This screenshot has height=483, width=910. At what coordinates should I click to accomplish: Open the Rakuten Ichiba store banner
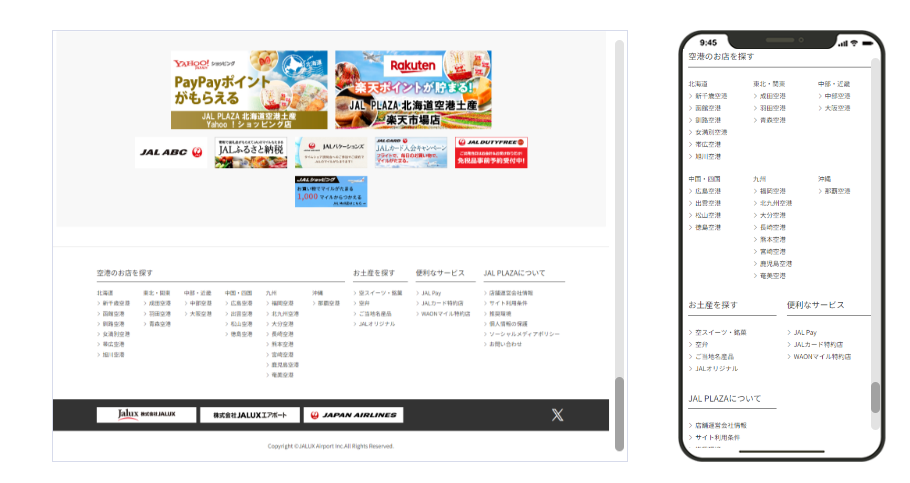click(x=413, y=89)
